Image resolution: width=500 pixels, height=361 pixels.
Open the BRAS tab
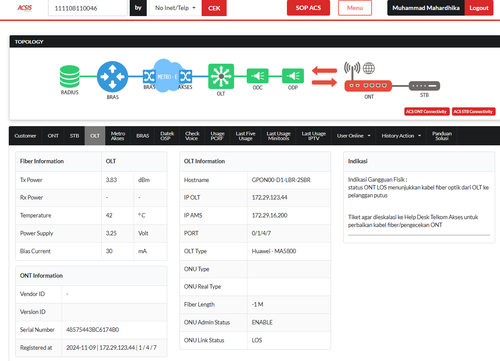(143, 136)
